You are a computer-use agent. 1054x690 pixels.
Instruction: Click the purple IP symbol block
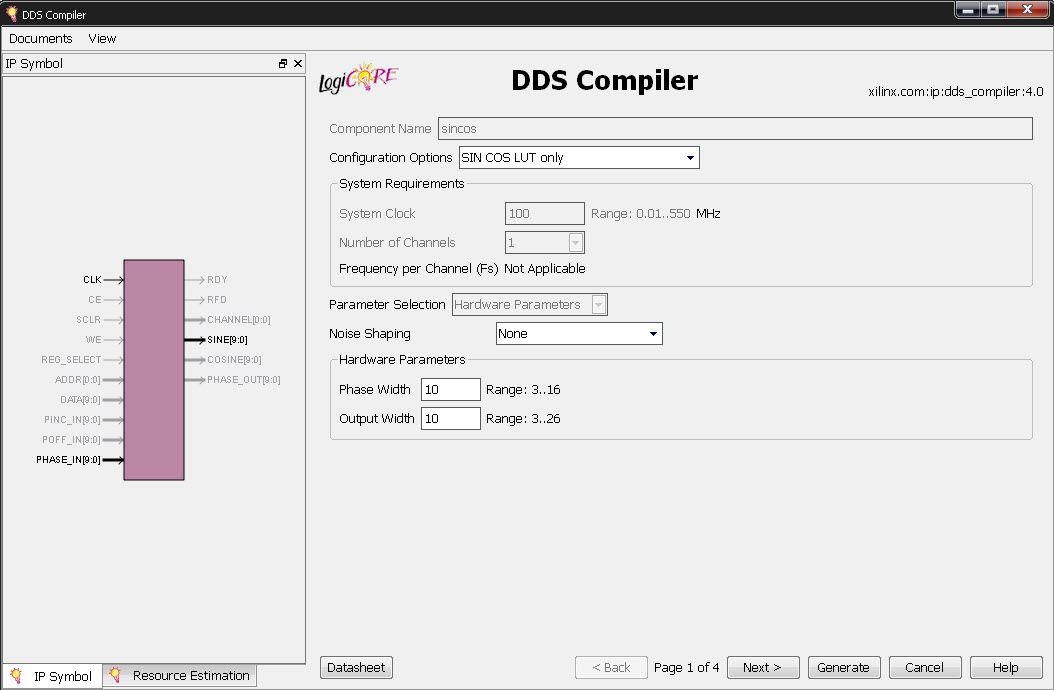coord(153,370)
